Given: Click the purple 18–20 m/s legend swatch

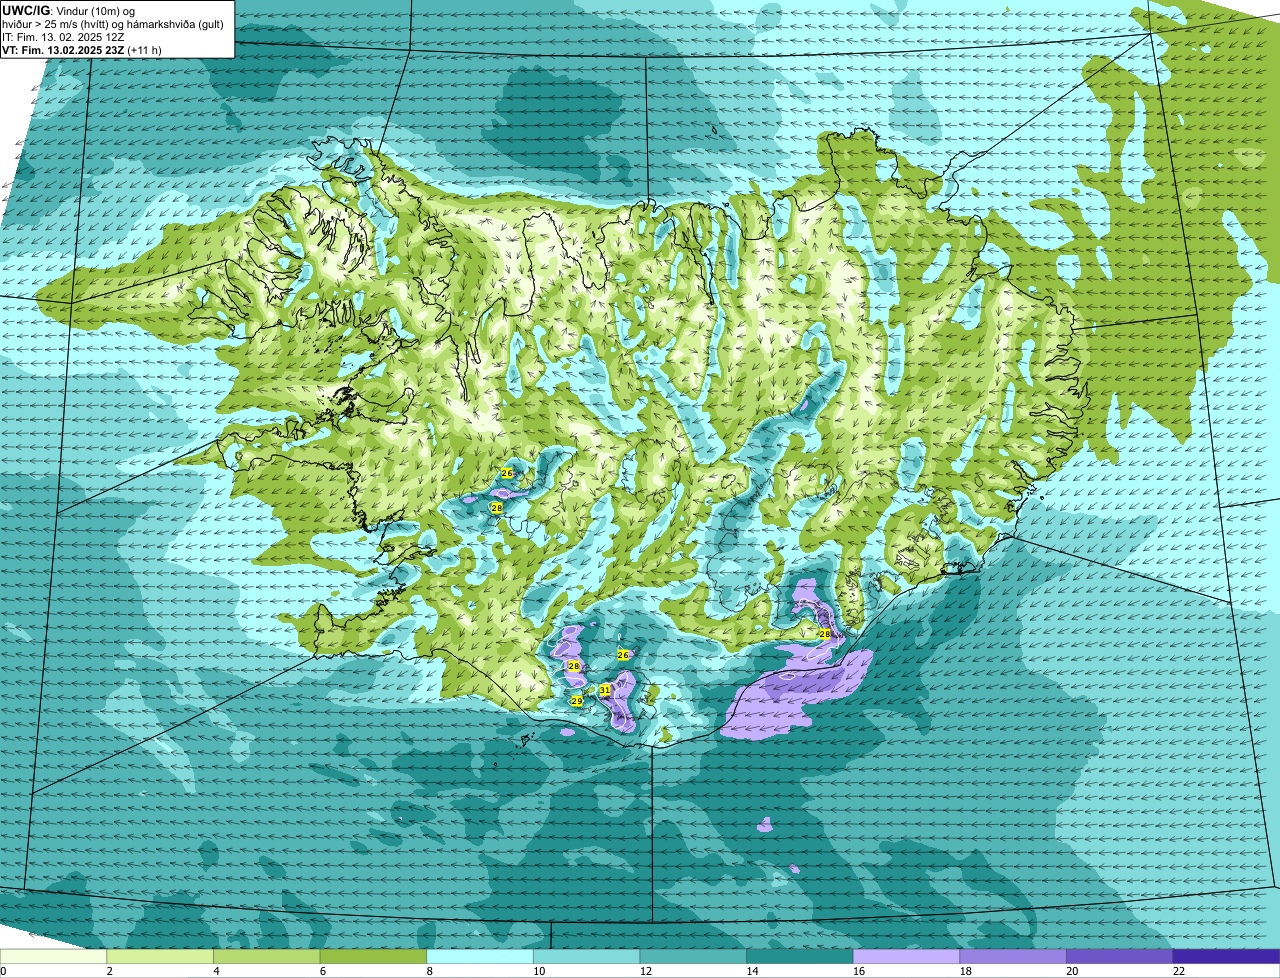Looking at the screenshot, I should tap(1013, 956).
